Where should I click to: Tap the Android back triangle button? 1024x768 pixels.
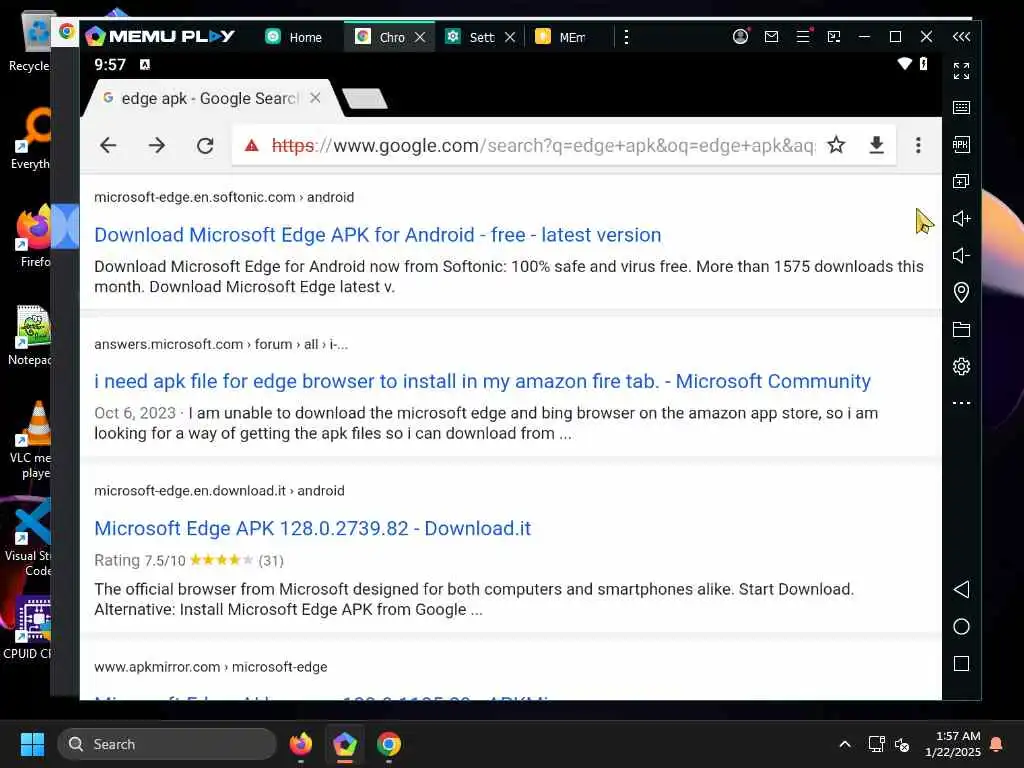pos(961,590)
